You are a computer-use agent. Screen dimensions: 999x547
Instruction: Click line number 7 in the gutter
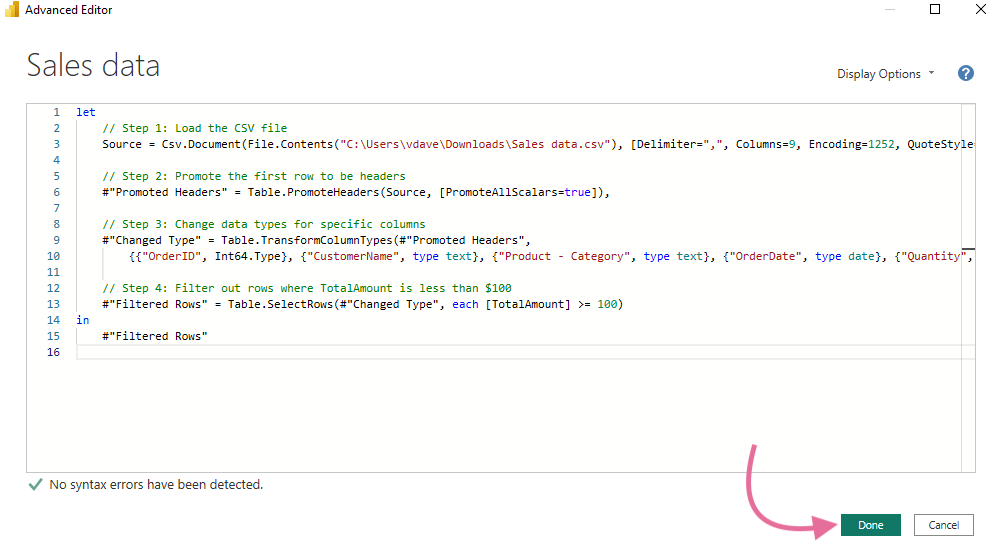point(57,208)
